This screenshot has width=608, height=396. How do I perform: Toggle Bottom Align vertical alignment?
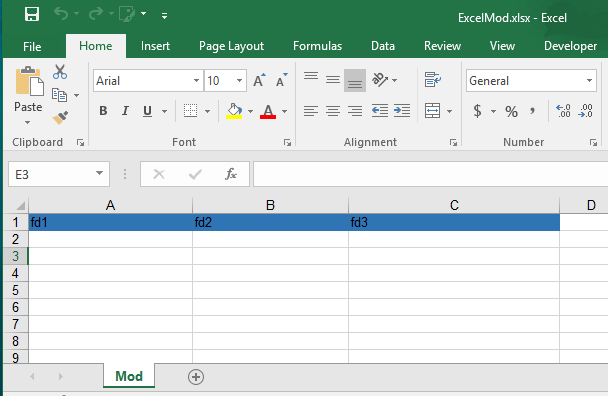tap(355, 80)
